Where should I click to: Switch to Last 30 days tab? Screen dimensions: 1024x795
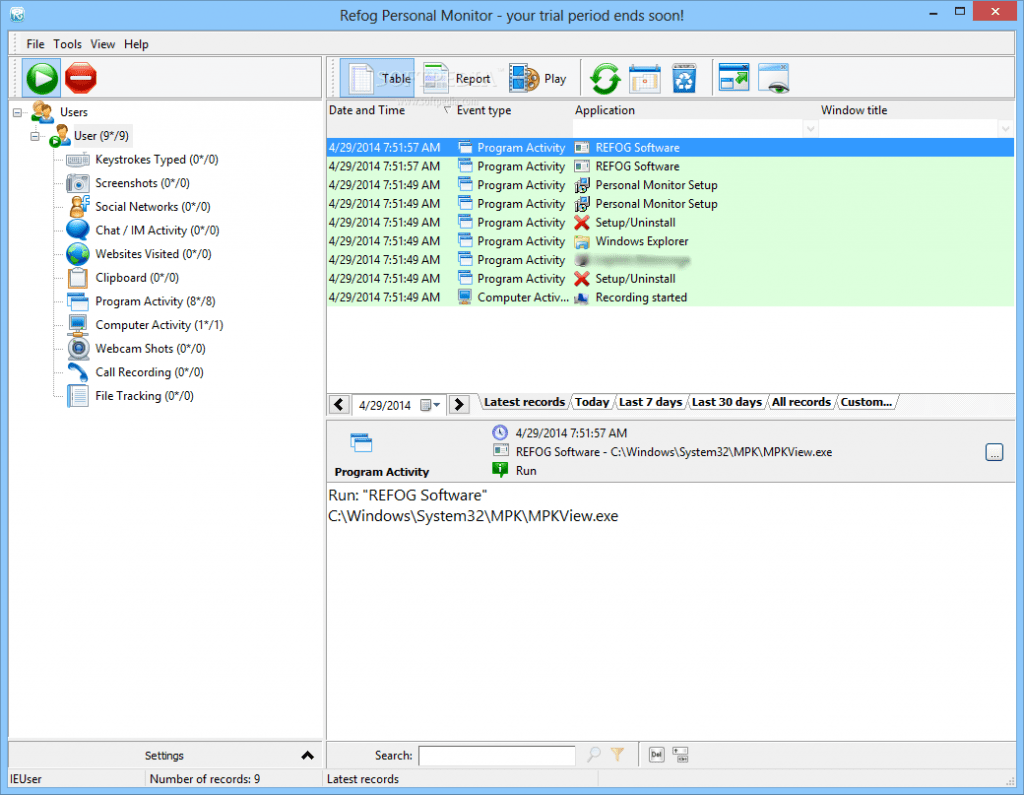(727, 402)
